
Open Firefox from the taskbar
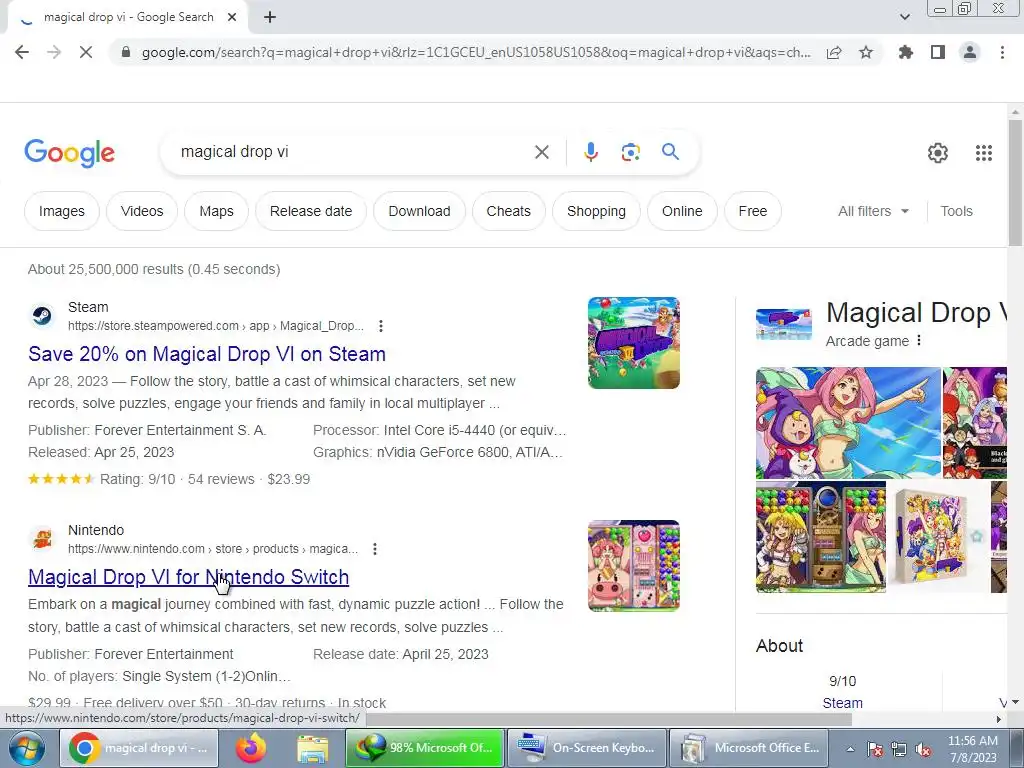coord(251,748)
